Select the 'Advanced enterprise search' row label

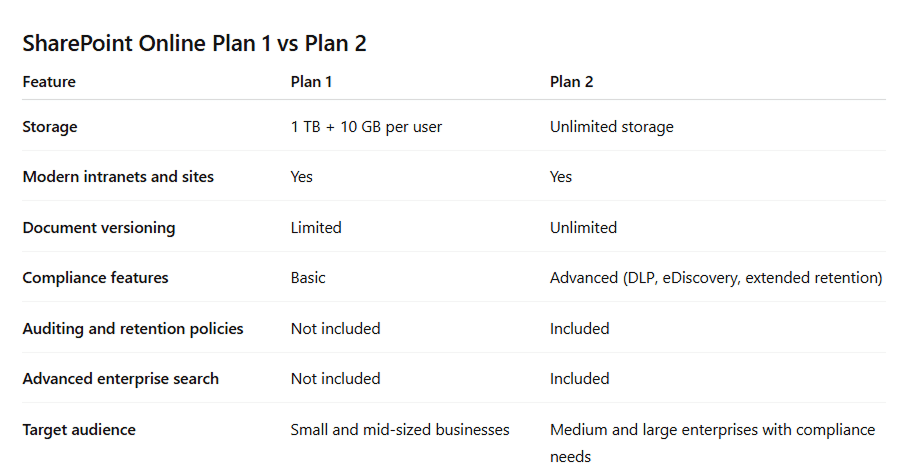[121, 379]
